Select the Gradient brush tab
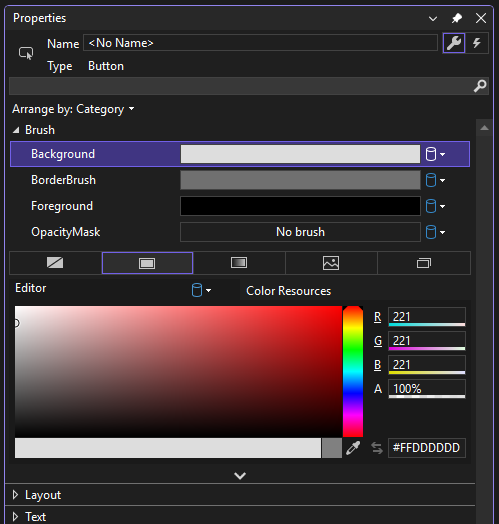The width and height of the screenshot is (499, 524). click(x=239, y=263)
